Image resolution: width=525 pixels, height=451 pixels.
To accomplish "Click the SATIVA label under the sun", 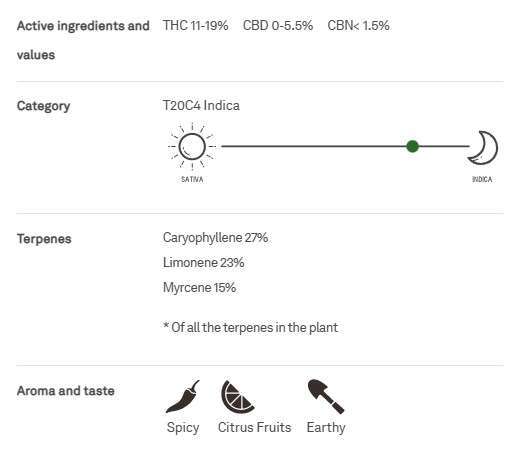I will 192,179.
